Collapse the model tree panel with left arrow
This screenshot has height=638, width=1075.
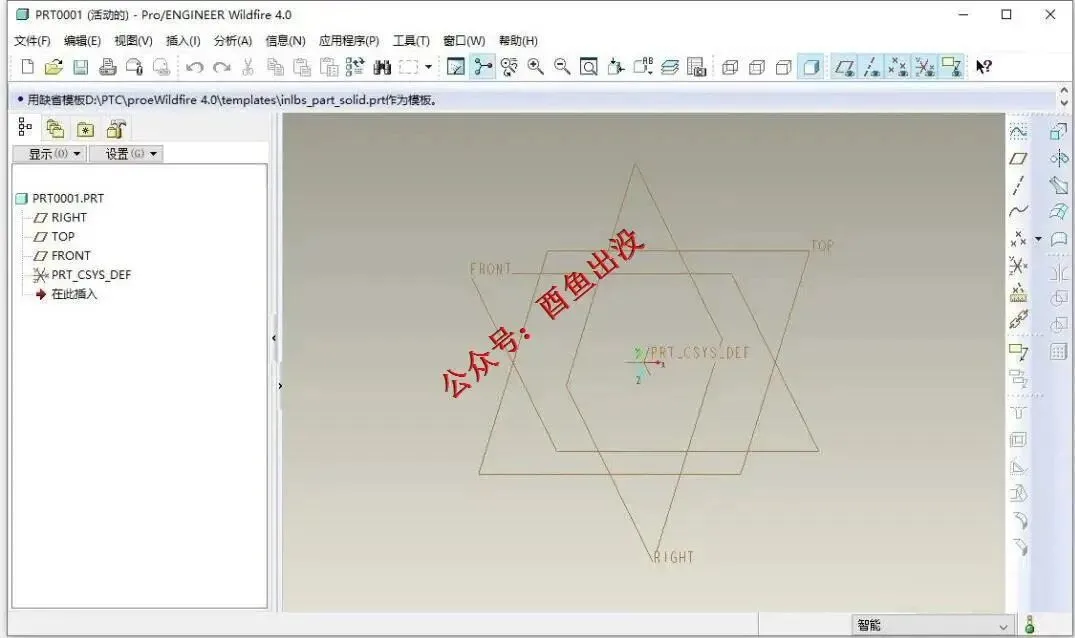click(274, 338)
